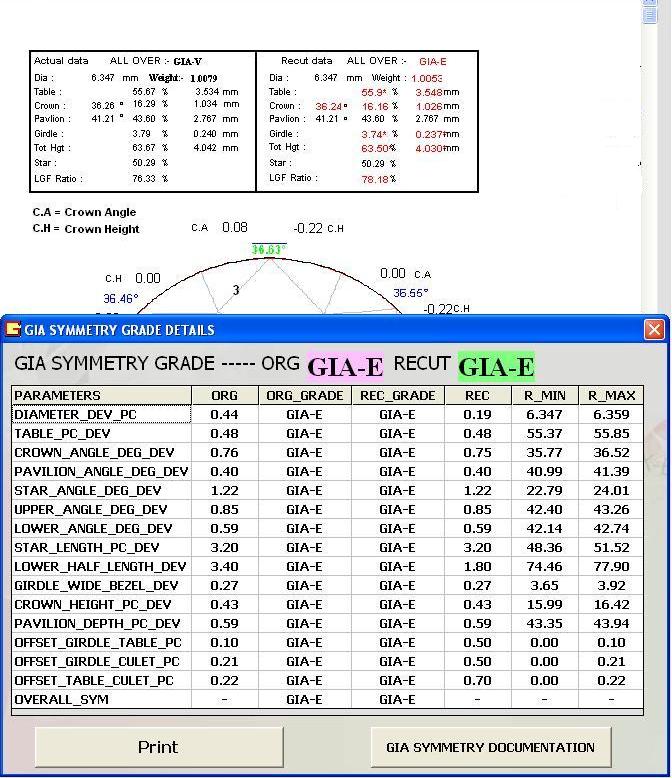672x778 pixels.
Task: Click green crown angle 36.63° on diagram
Action: [269, 250]
